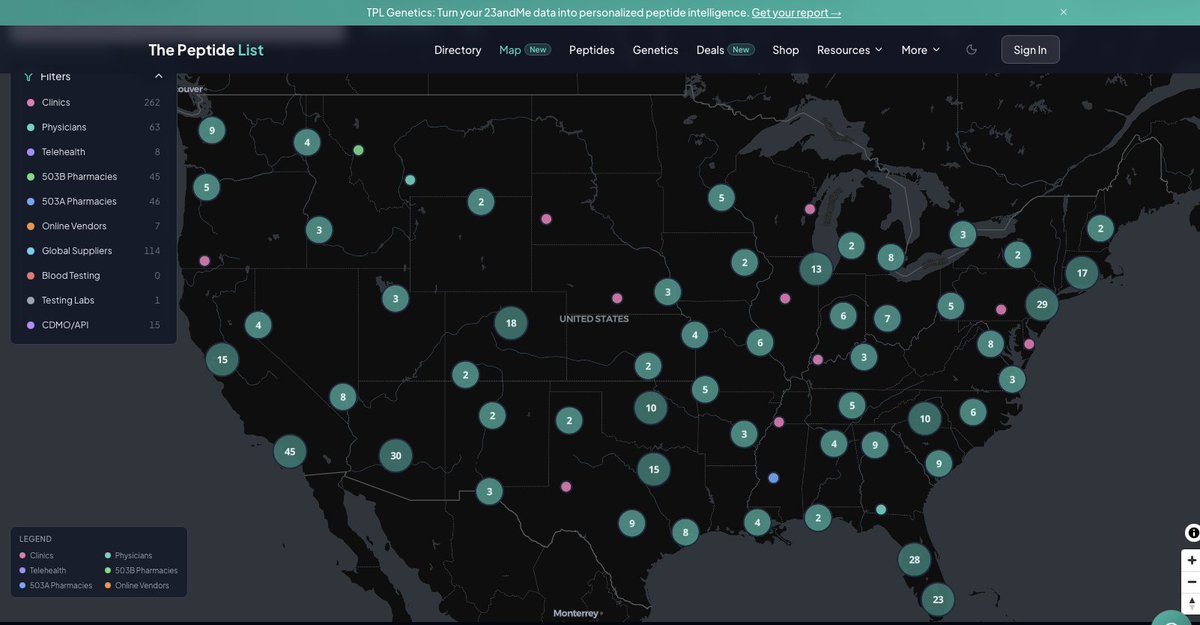Toggle the Clinics filter
The height and width of the screenshot is (625, 1200).
tap(94, 102)
